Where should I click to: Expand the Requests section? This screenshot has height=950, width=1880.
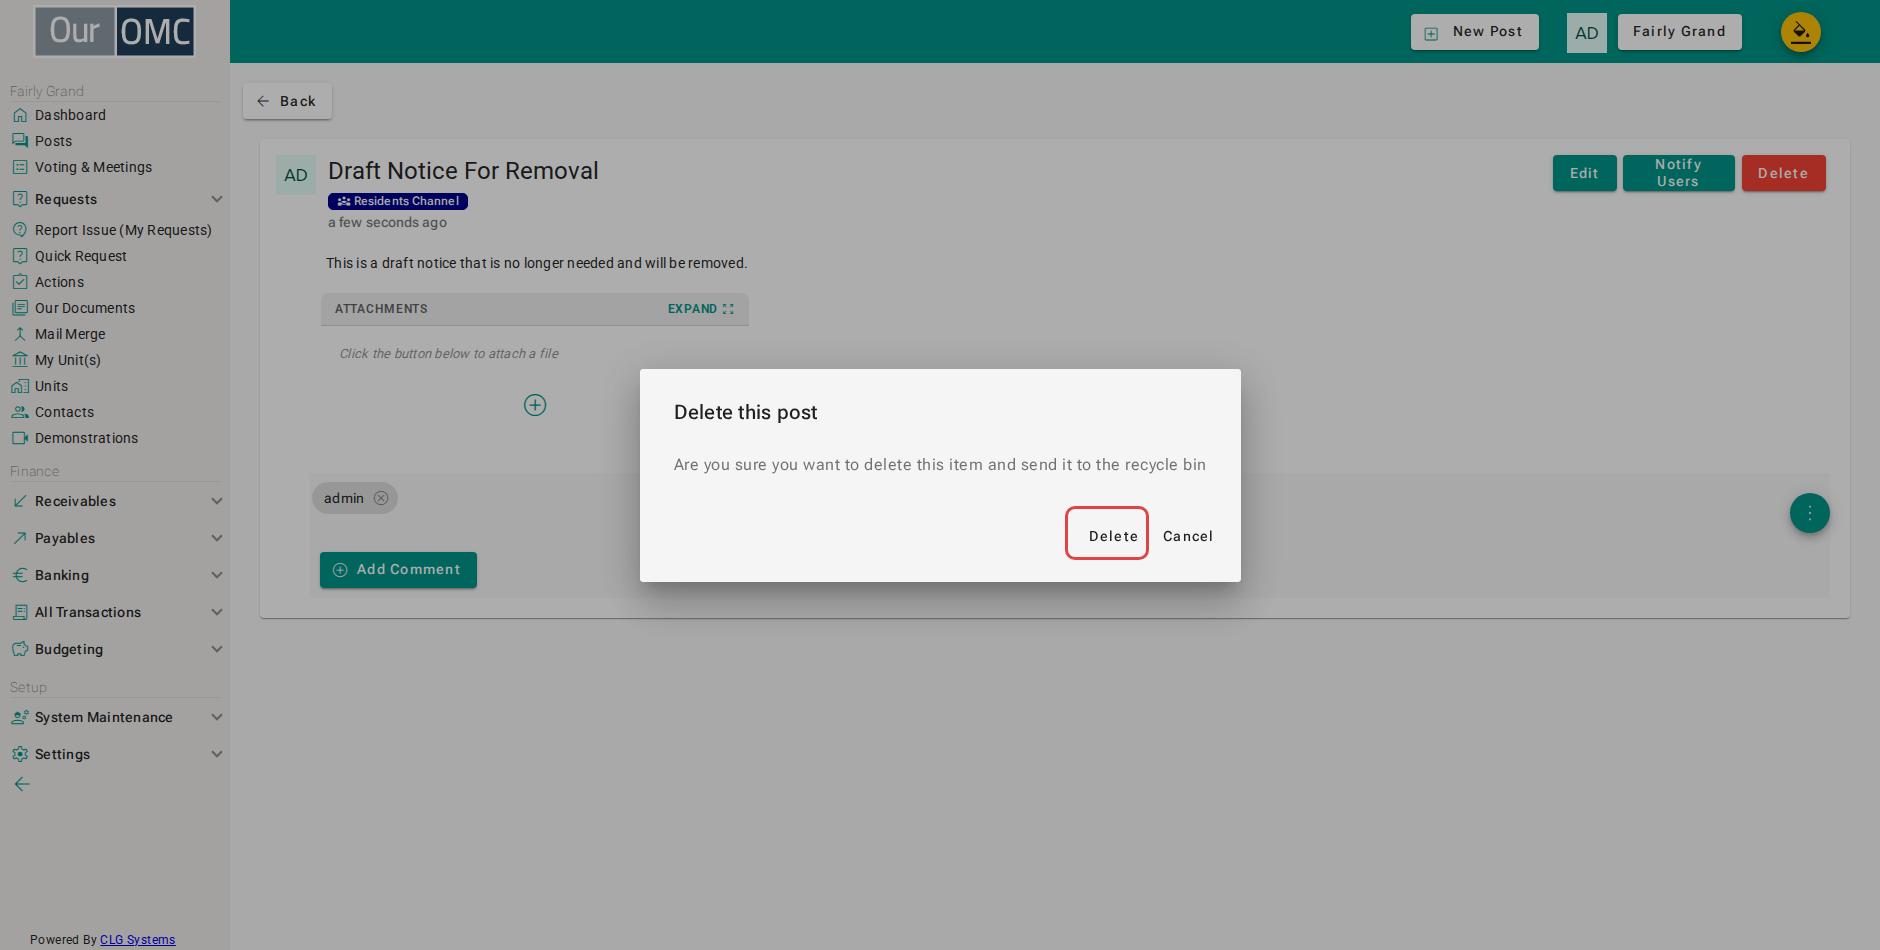coord(115,199)
